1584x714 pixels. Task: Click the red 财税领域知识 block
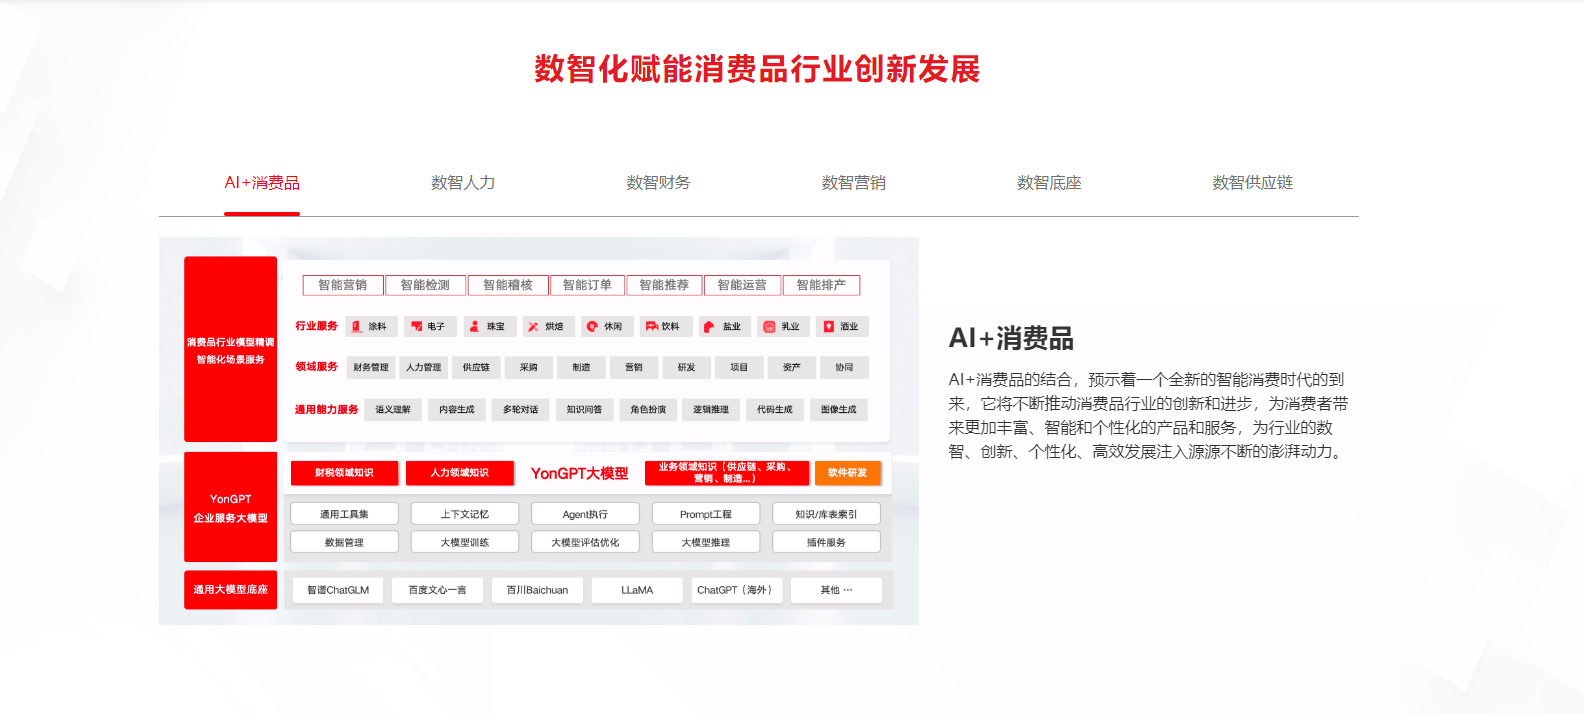pos(344,473)
